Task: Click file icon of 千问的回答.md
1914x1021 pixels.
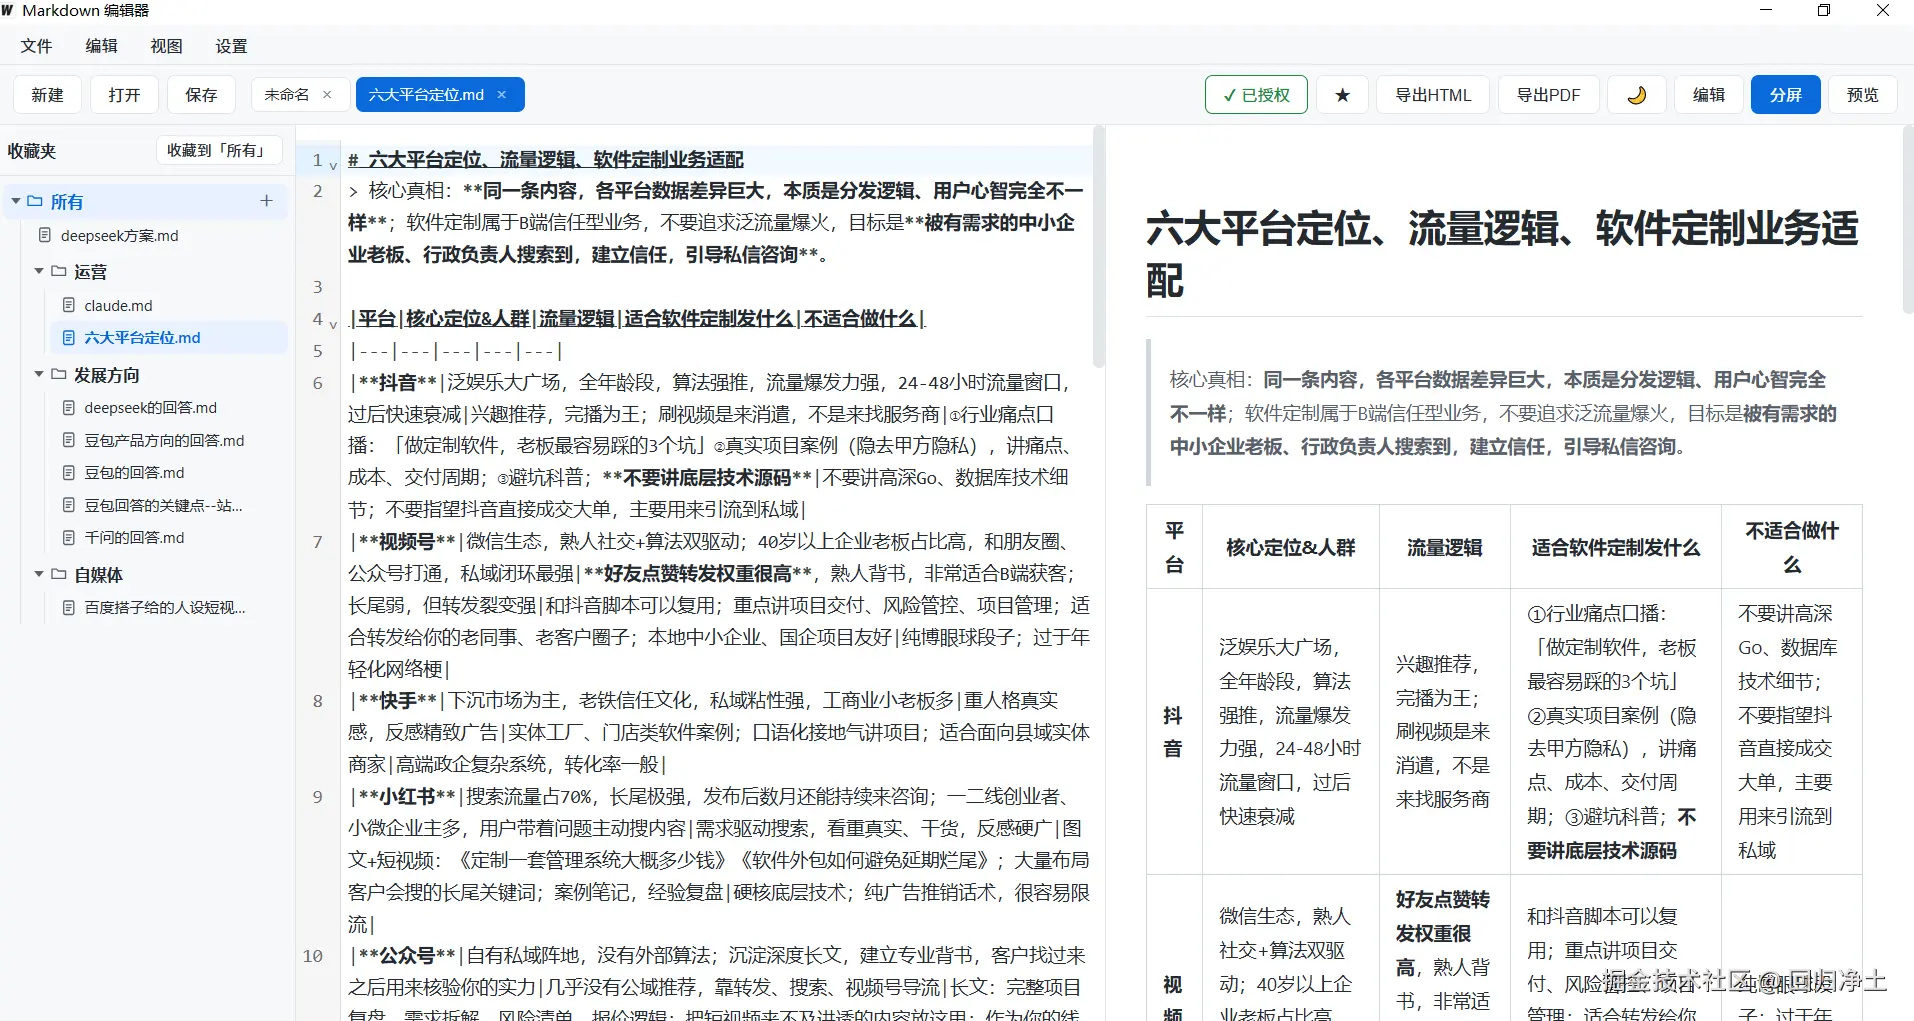Action: click(x=69, y=537)
